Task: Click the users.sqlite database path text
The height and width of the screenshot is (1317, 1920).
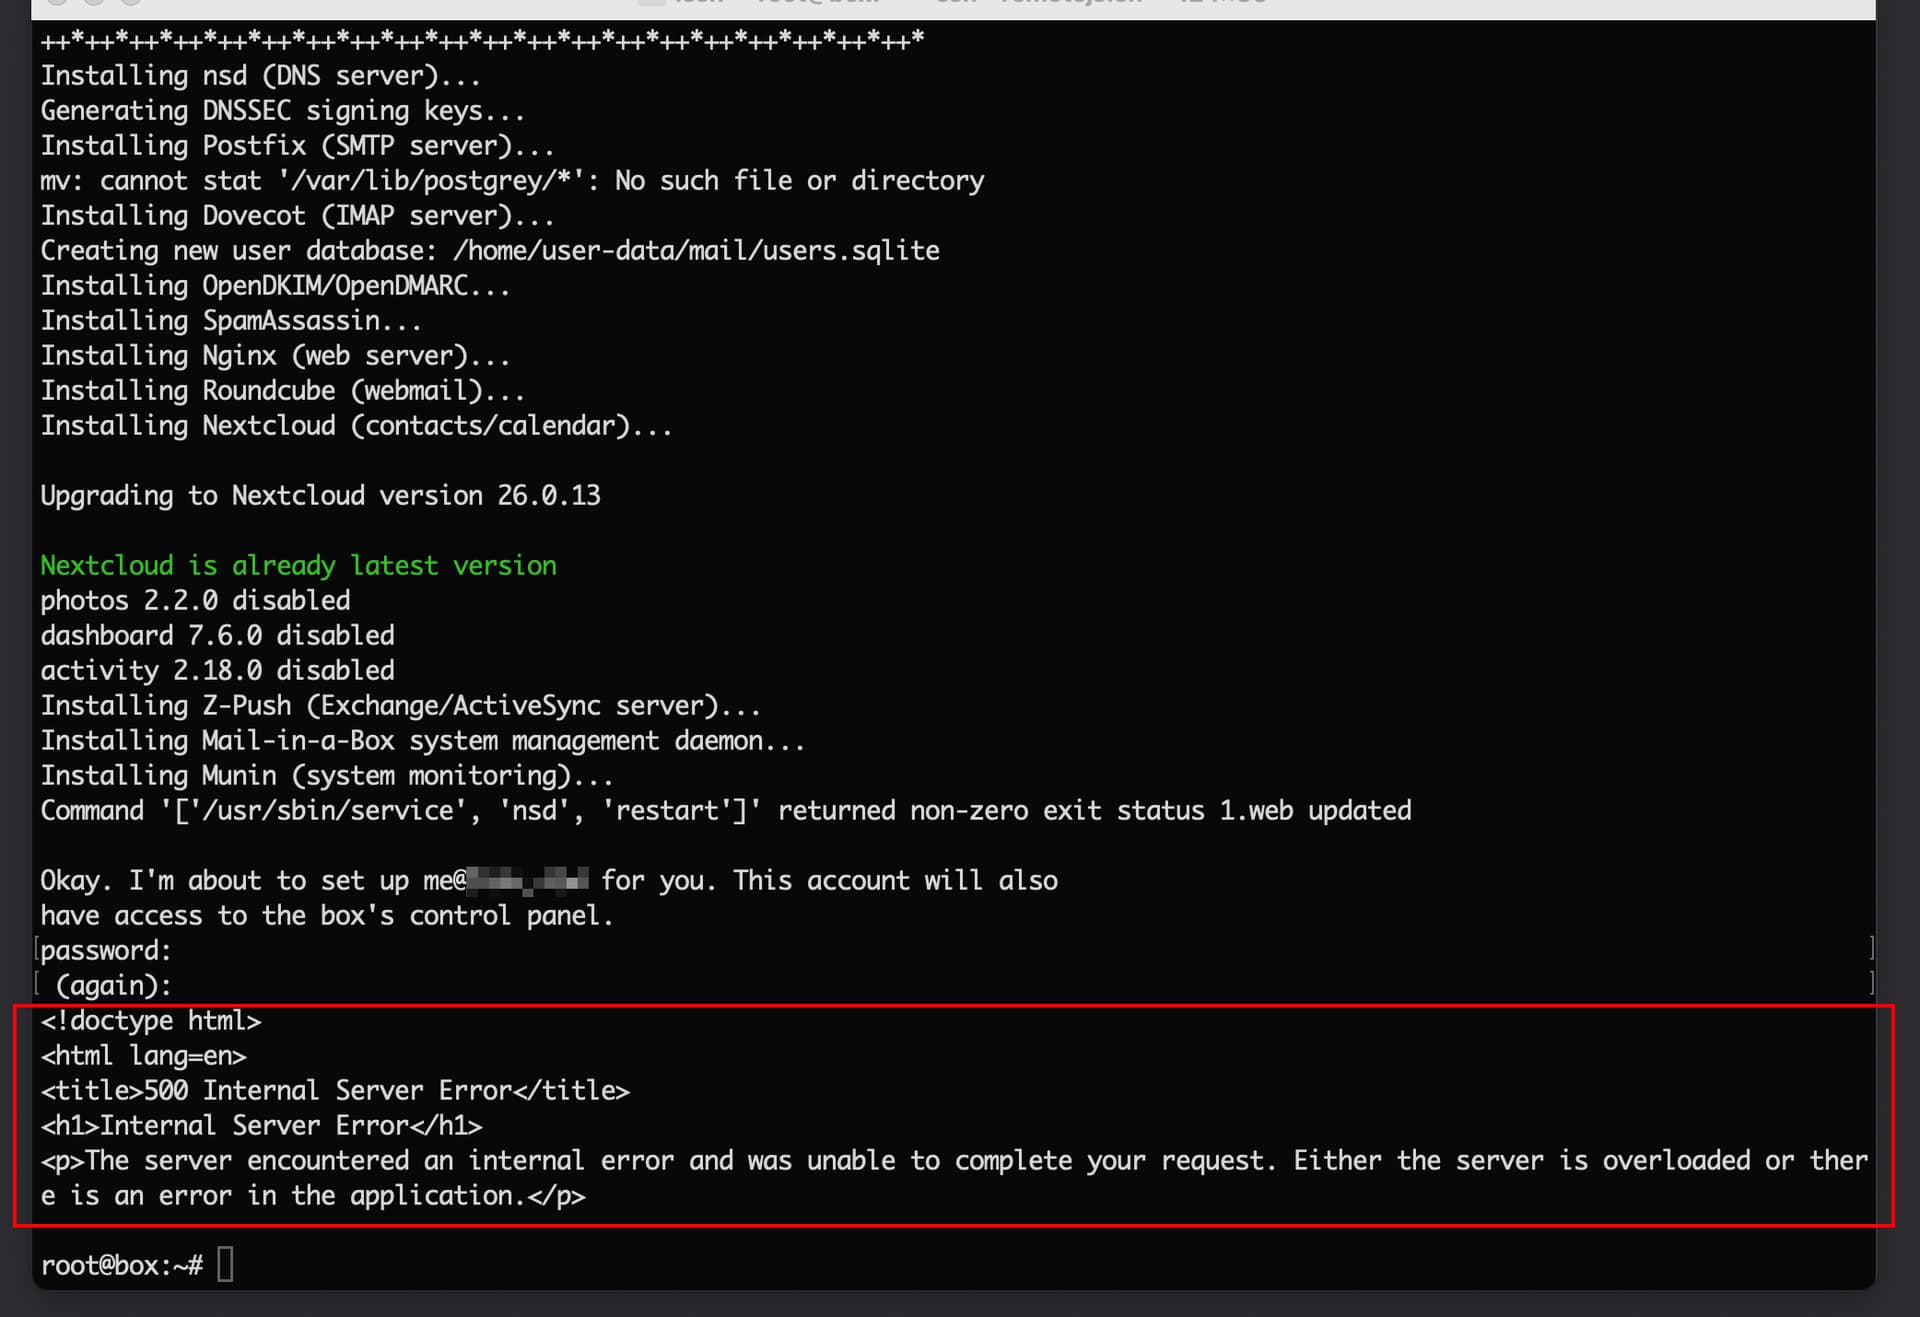Action: [x=696, y=251]
